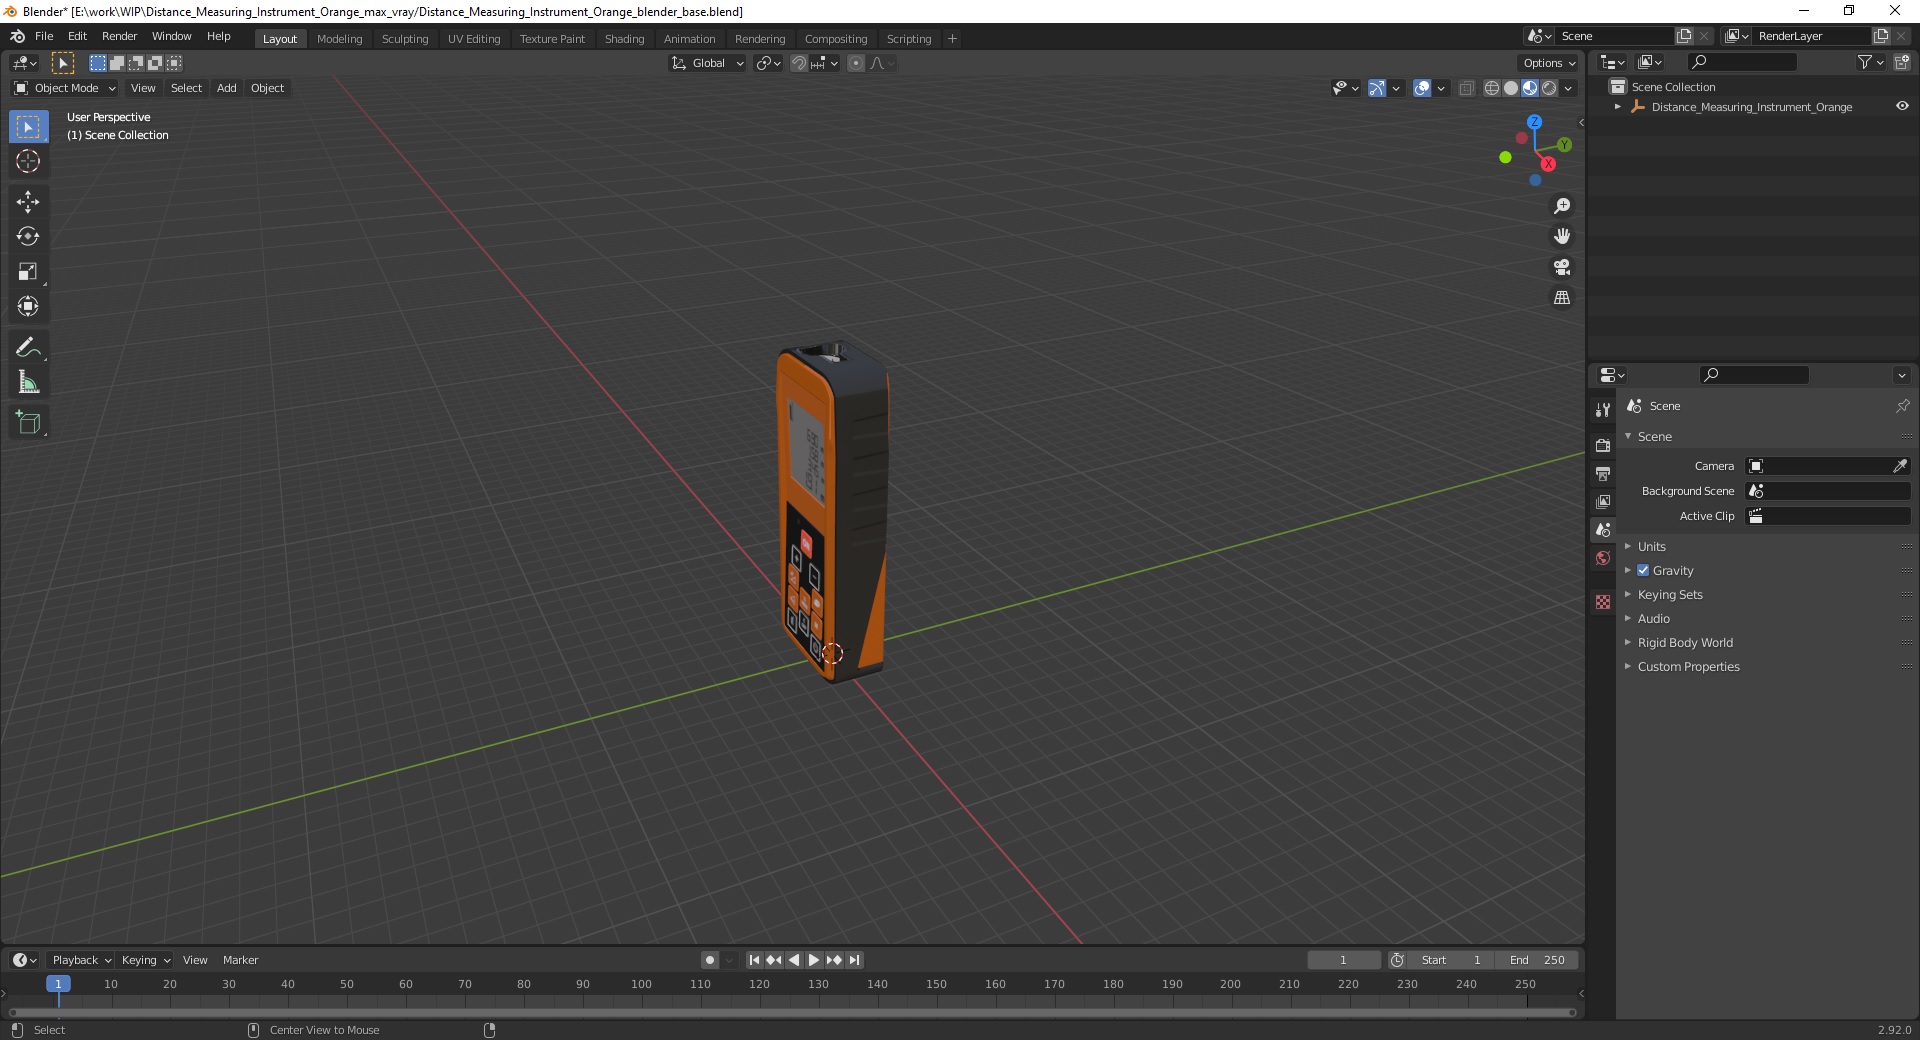Enable the Gravity checkbox
The height and width of the screenshot is (1040, 1920).
(1643, 570)
